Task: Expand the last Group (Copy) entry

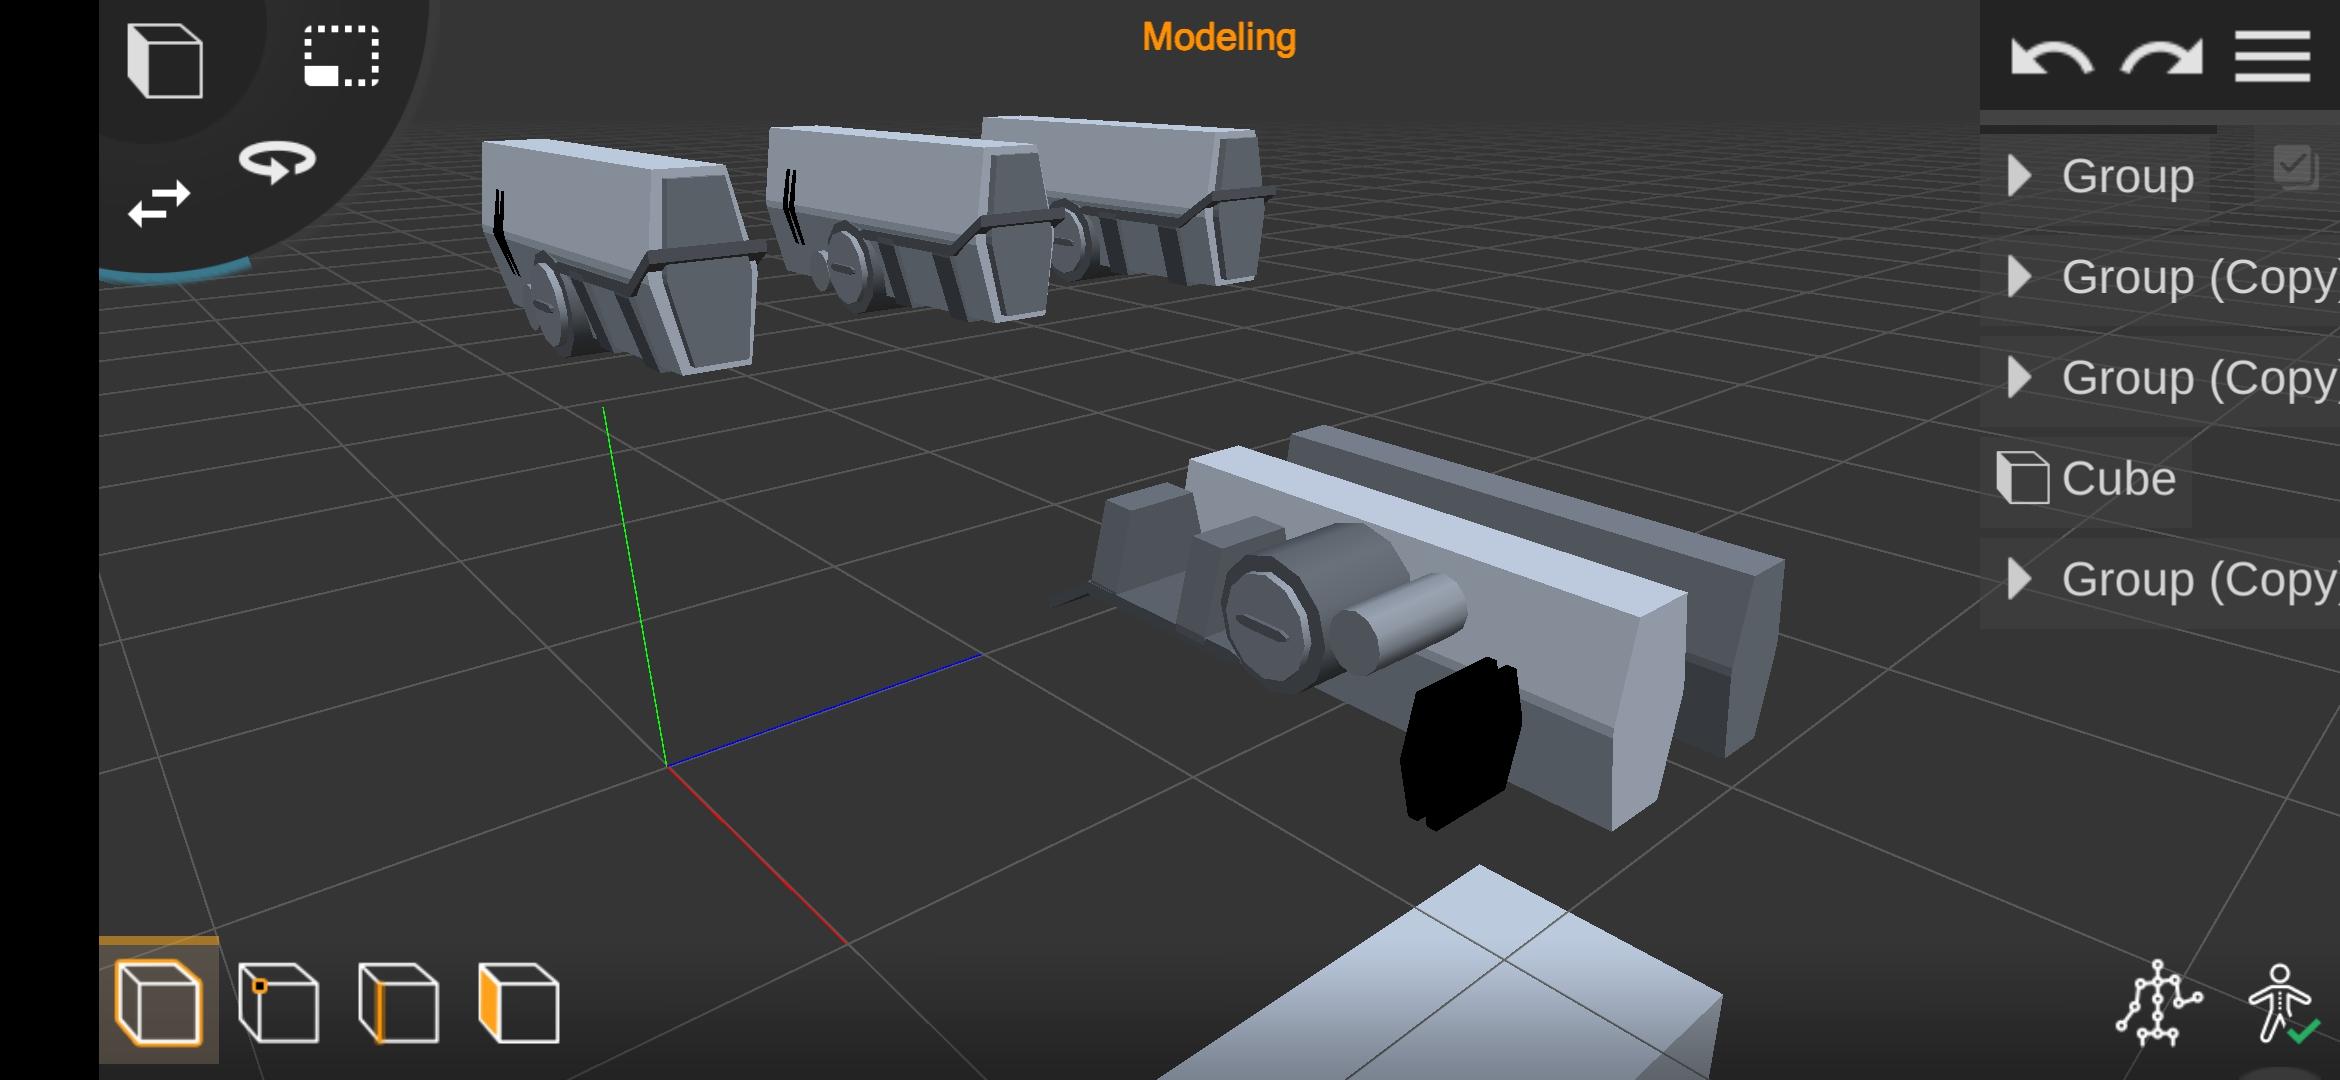Action: coord(2020,579)
